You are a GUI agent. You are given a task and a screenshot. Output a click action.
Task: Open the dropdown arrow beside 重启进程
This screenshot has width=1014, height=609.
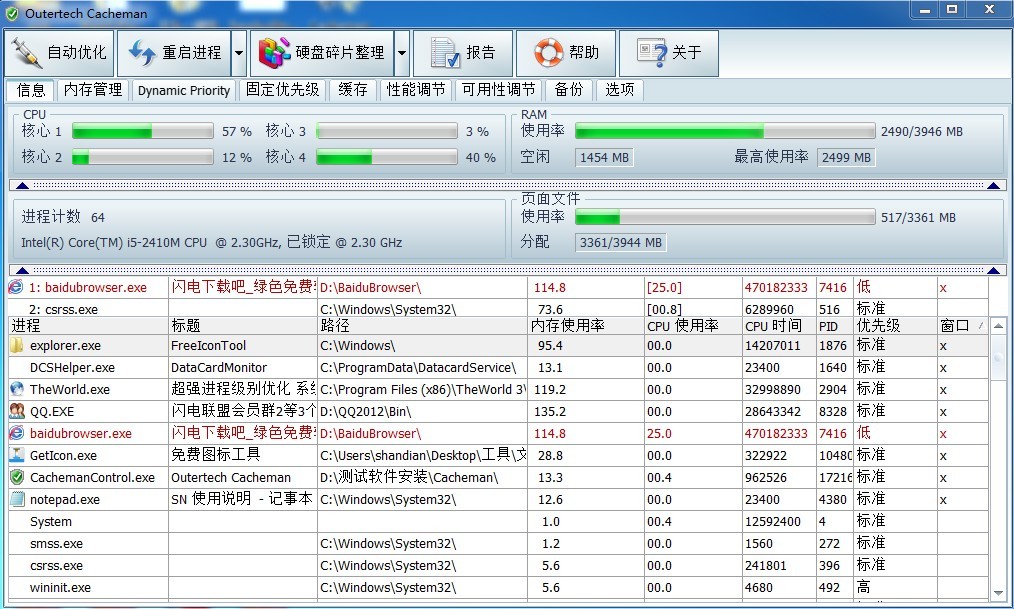coord(239,53)
